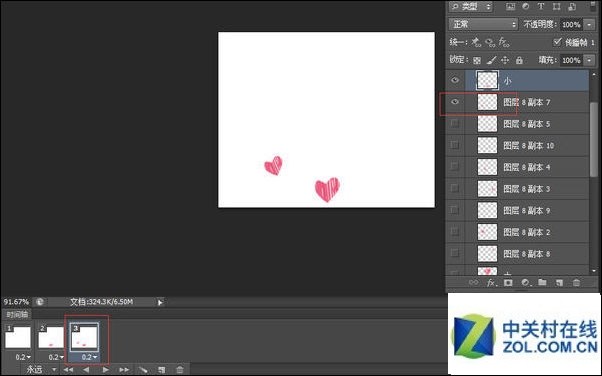The height and width of the screenshot is (376, 602).
Task: Filter layers by adjustment layer icon
Action: (x=526, y=6)
